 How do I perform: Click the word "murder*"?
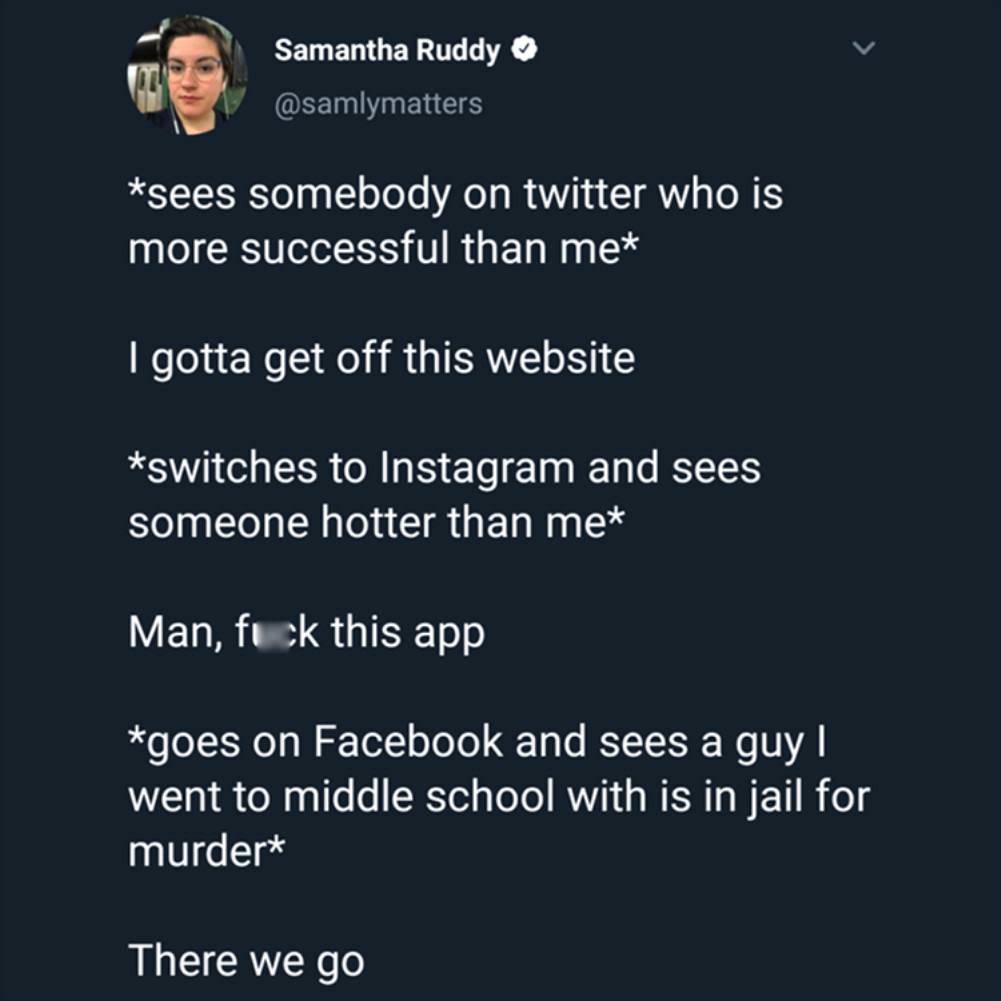(x=207, y=852)
